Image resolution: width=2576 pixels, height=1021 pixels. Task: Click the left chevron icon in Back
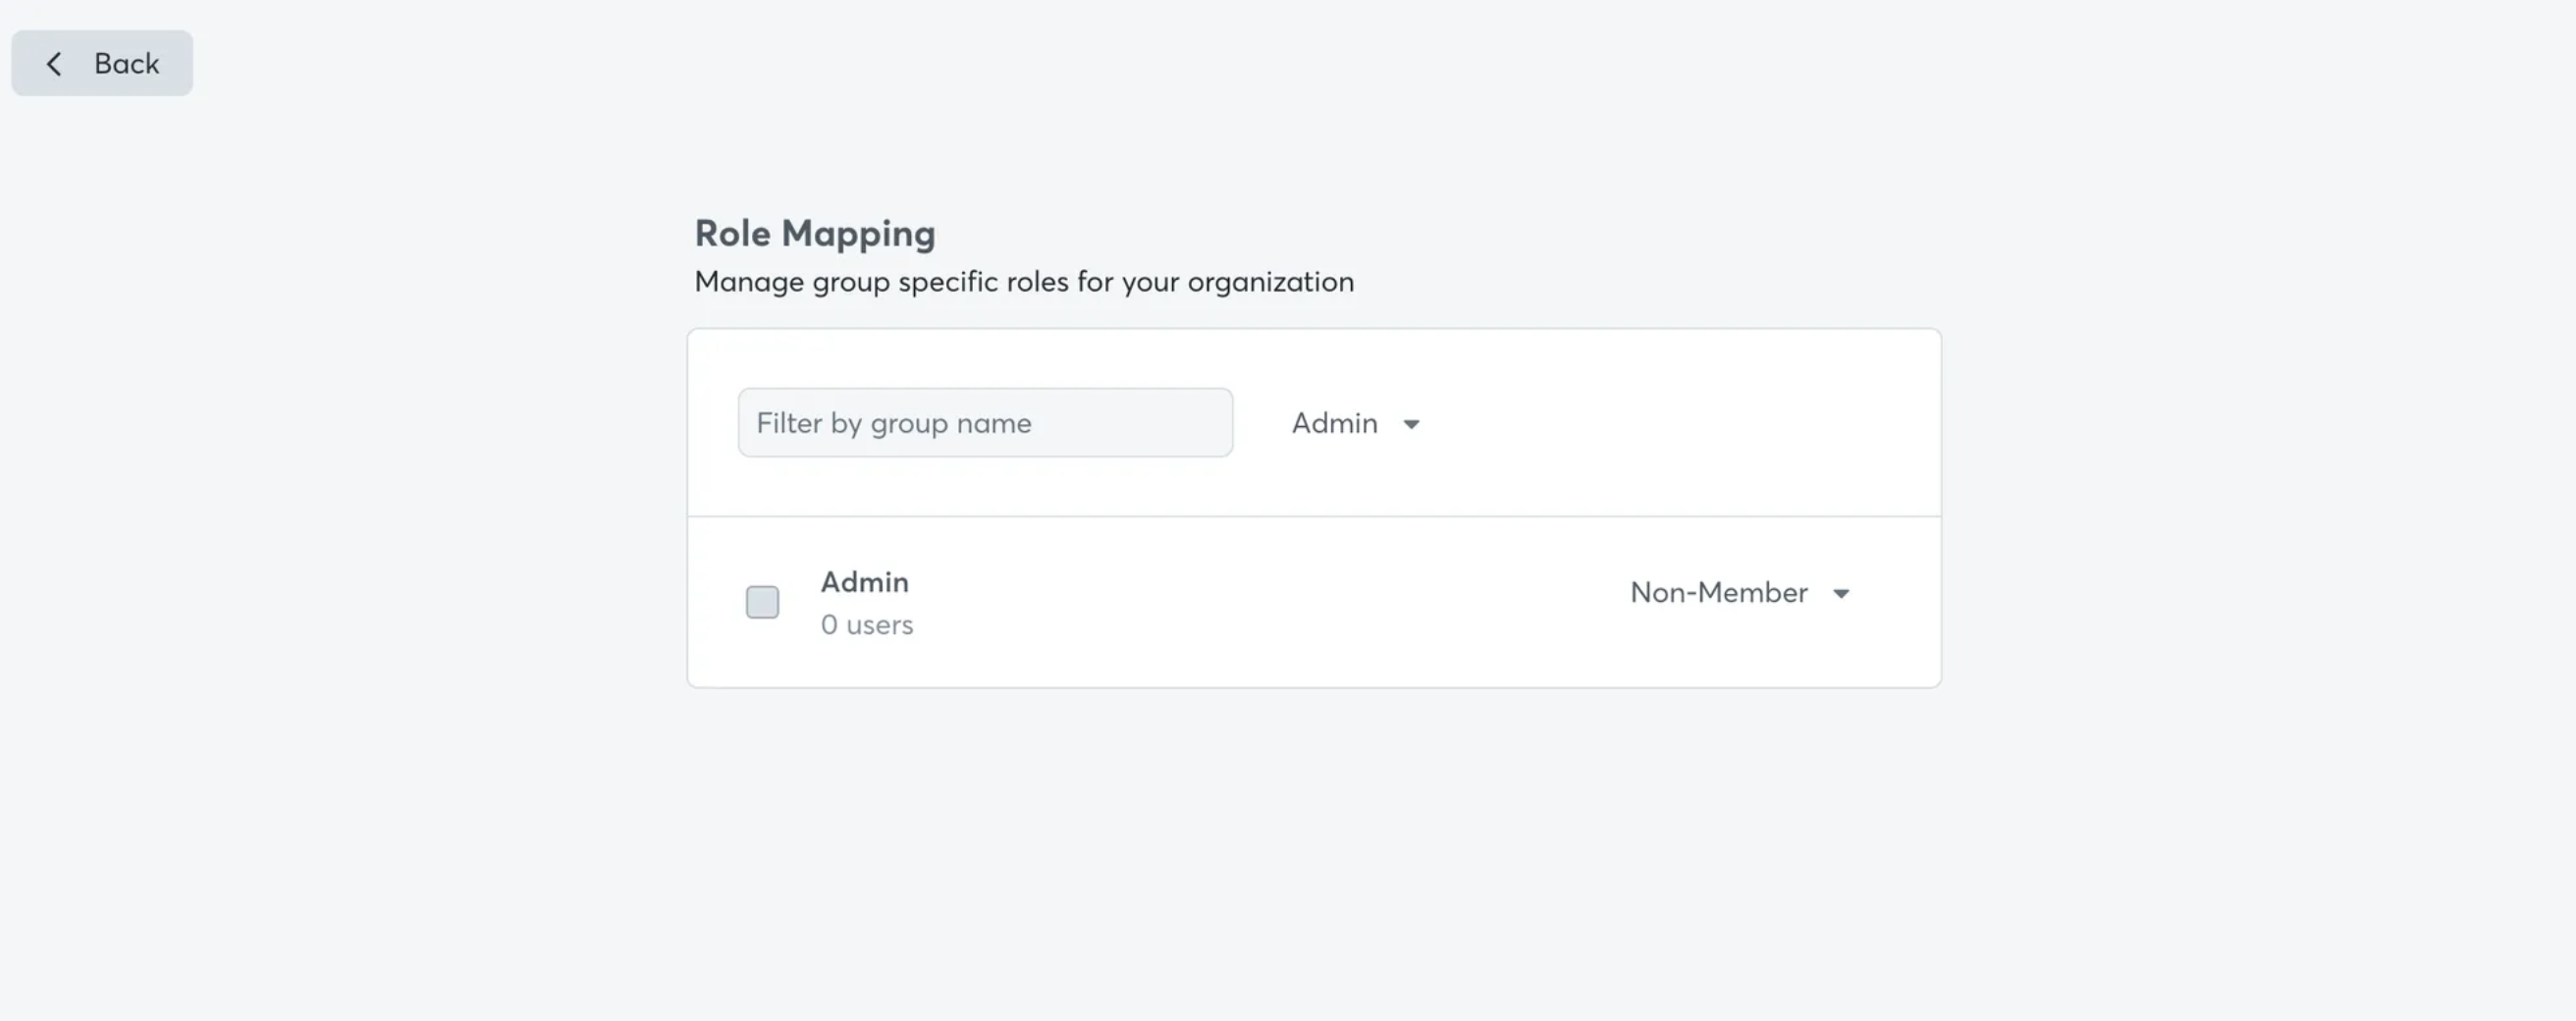pos(54,64)
